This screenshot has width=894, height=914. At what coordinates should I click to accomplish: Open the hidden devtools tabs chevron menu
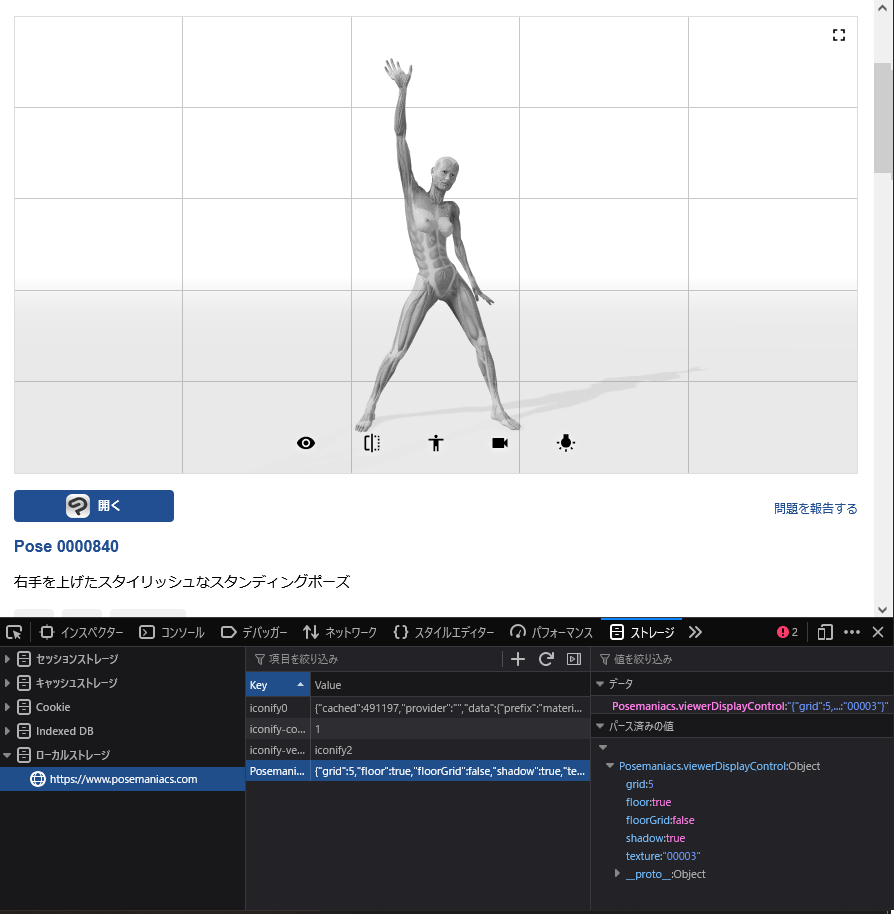tap(695, 632)
